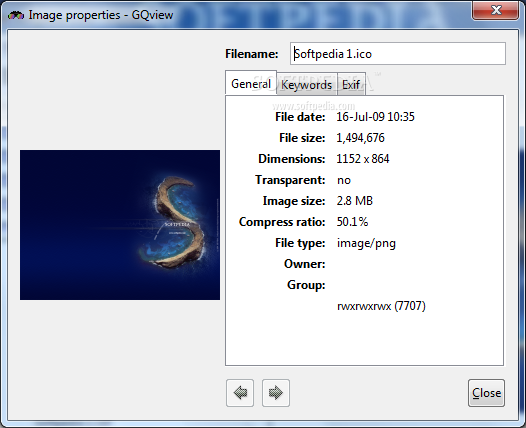The width and height of the screenshot is (526, 428).
Task: Click the Dimensions label
Action: pyautogui.click(x=292, y=159)
